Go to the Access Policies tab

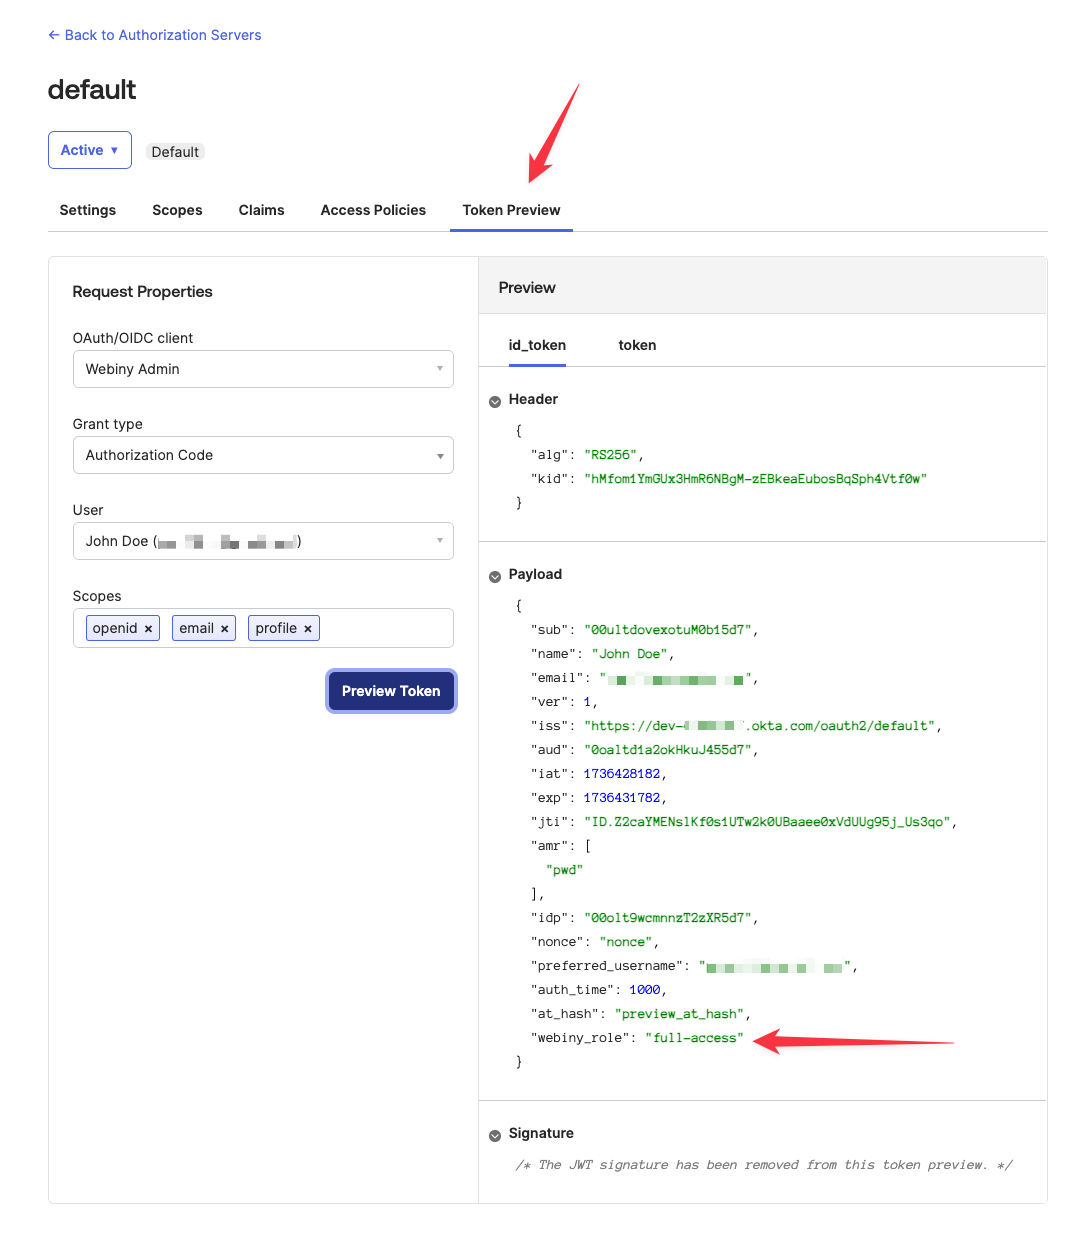pos(373,210)
